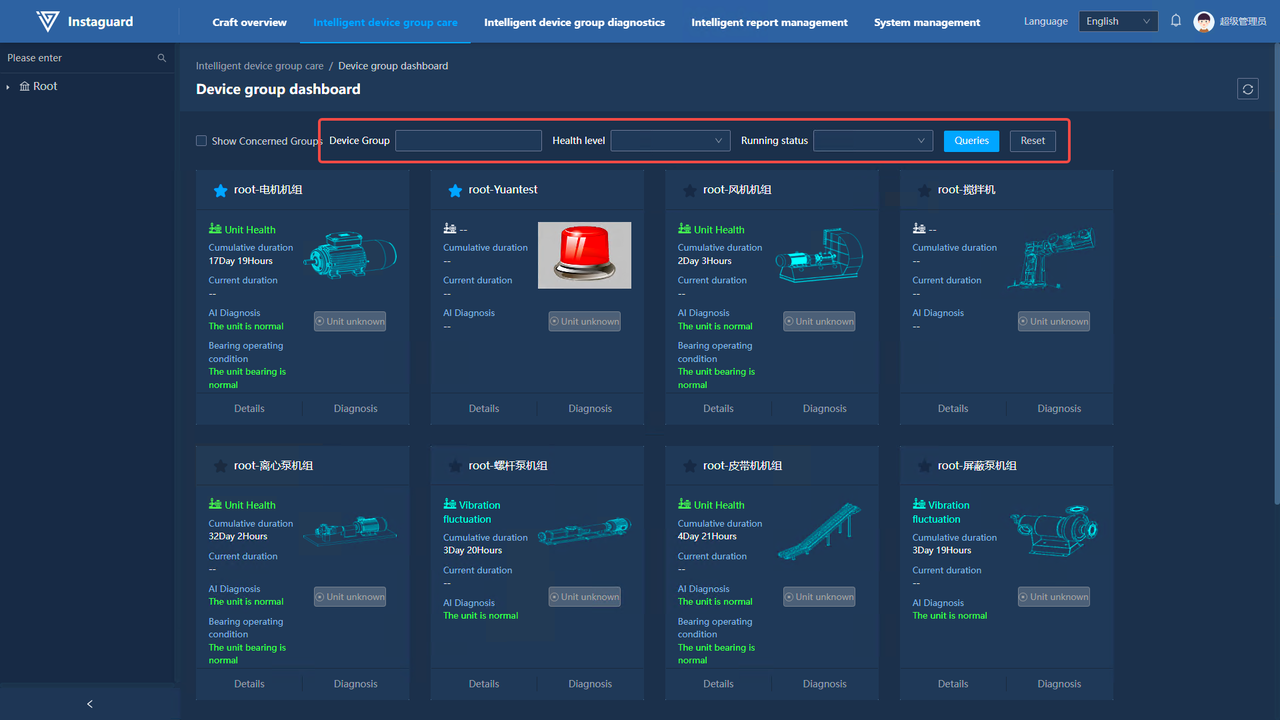The height and width of the screenshot is (720, 1280).
Task: Click the refresh dashboard icon
Action: click(1247, 89)
